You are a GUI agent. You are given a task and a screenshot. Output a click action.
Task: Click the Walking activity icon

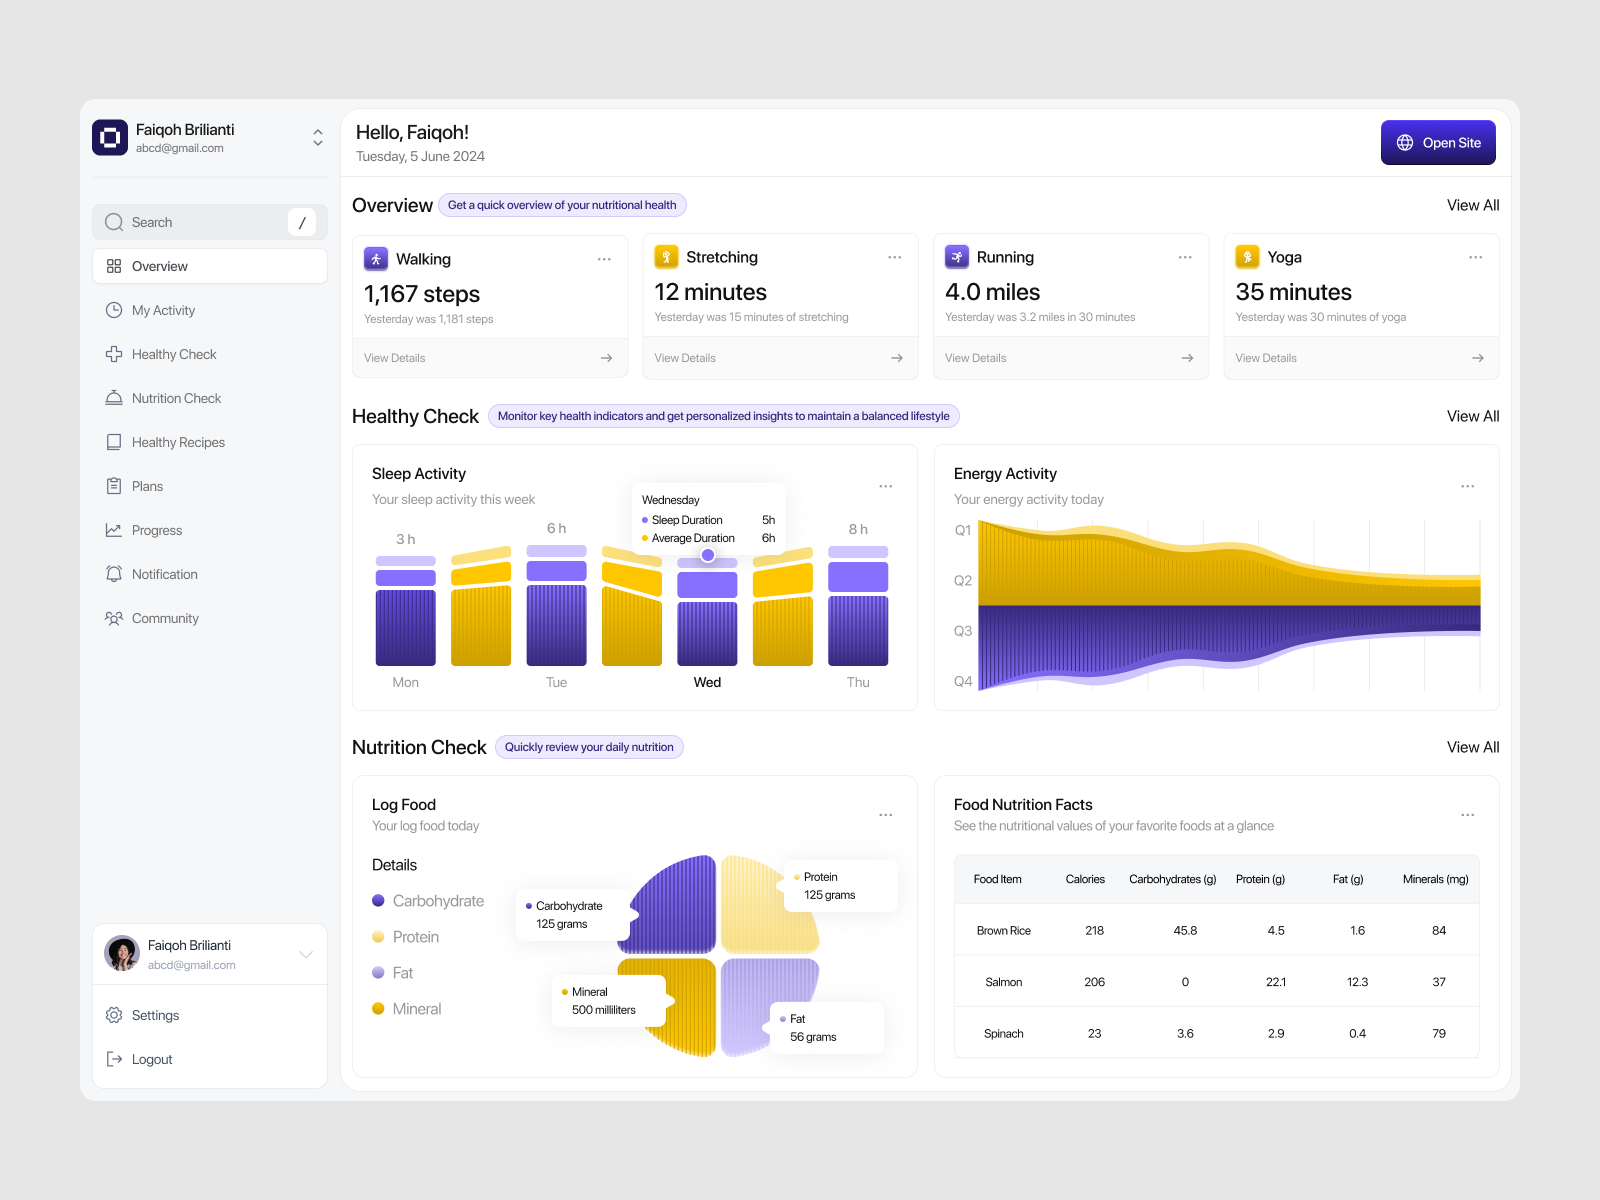pyautogui.click(x=374, y=258)
